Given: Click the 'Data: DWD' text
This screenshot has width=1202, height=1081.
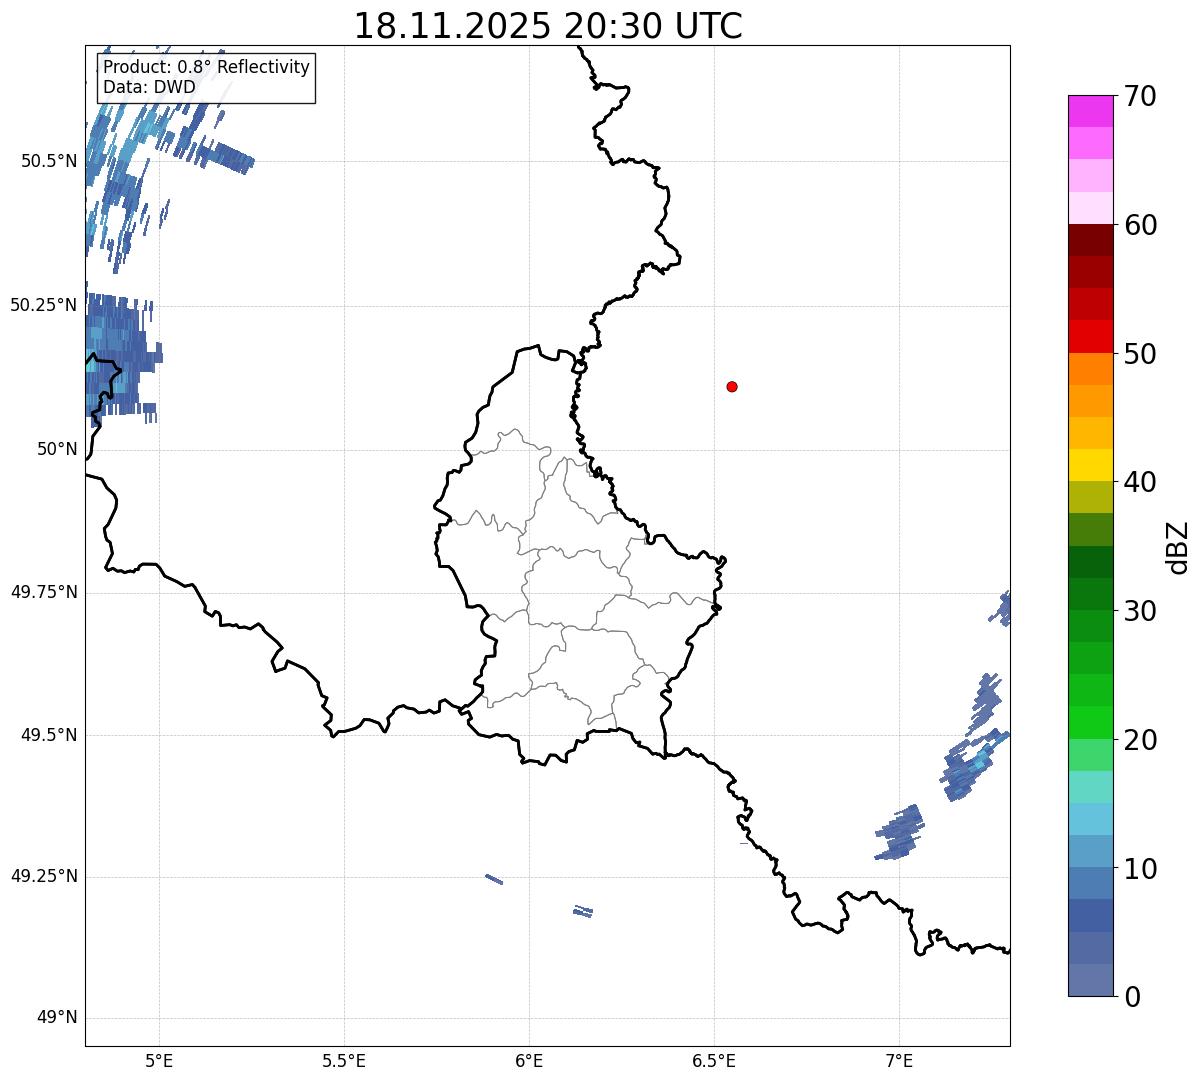Looking at the screenshot, I should point(149,87).
